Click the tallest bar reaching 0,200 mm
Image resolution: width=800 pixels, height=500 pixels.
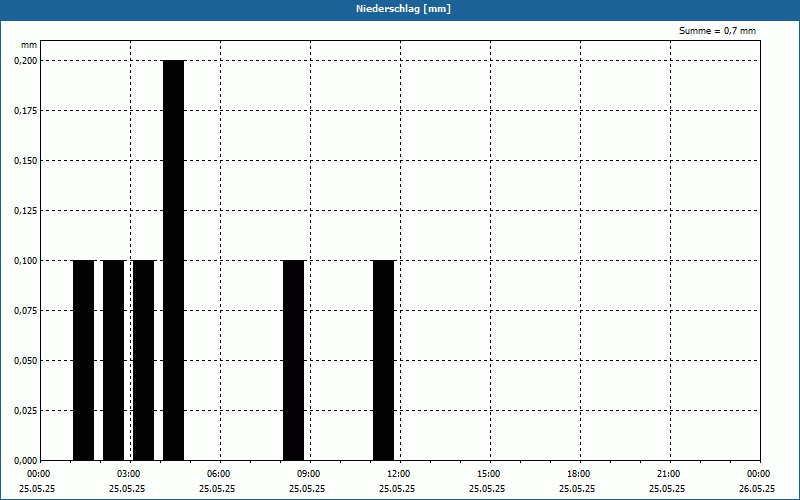pyautogui.click(x=173, y=260)
